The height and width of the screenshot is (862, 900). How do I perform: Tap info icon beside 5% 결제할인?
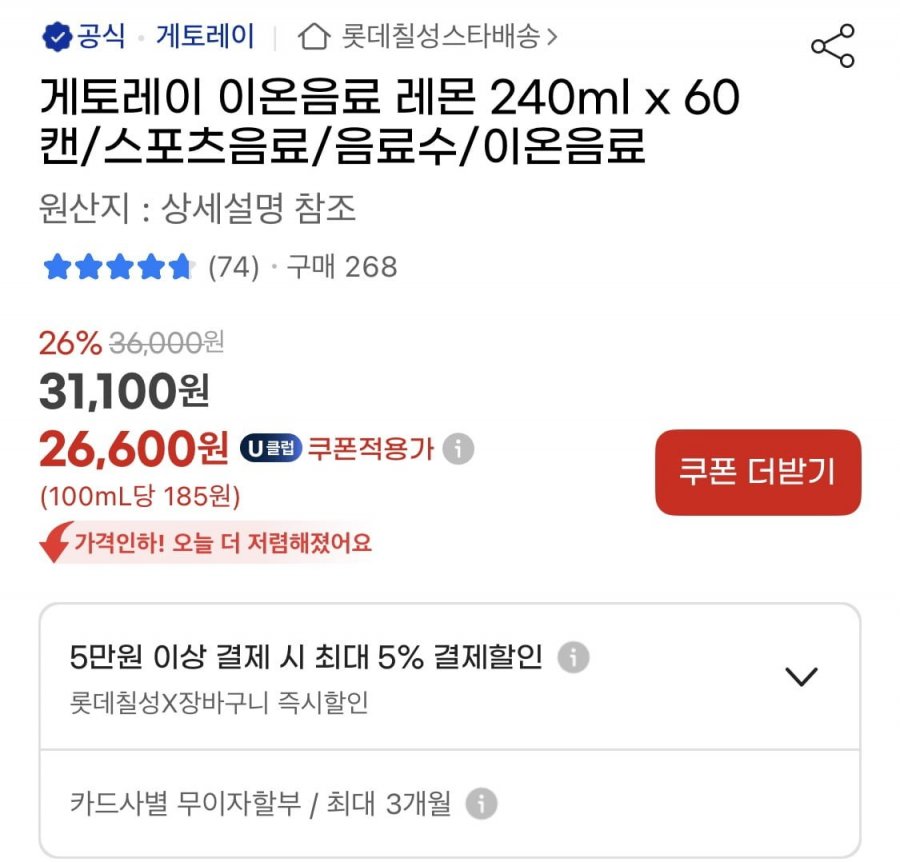tap(573, 657)
